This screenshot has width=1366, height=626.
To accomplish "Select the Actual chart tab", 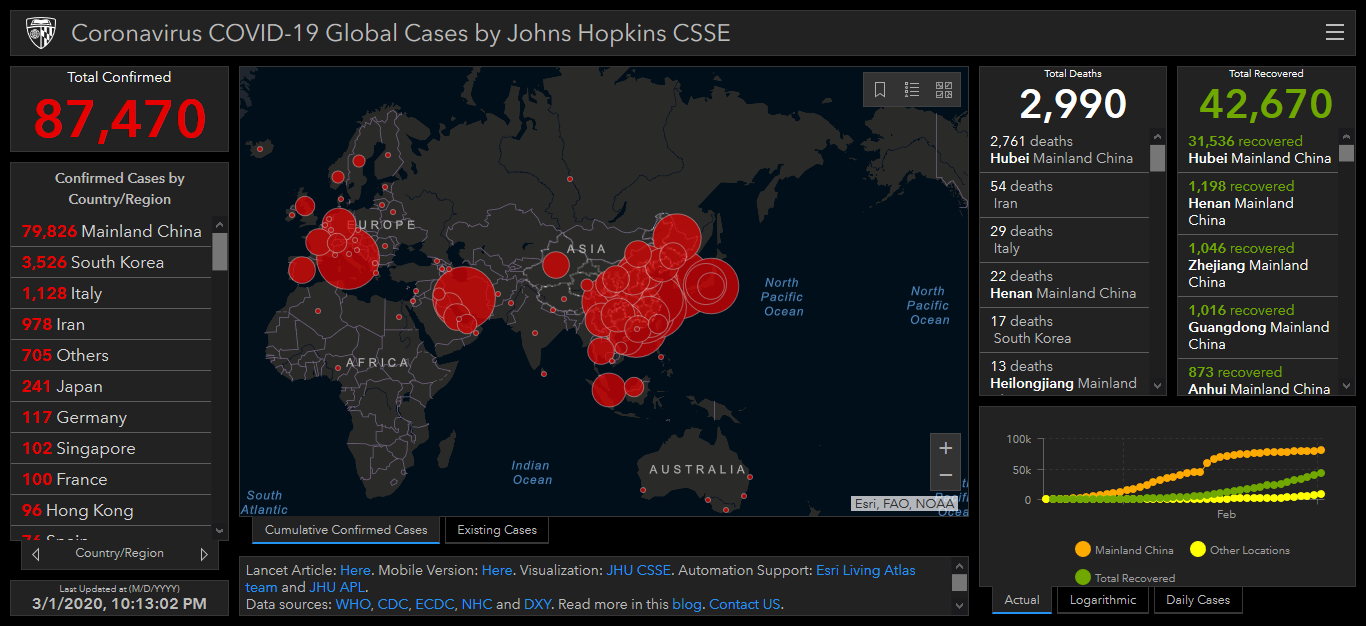I will (1022, 600).
